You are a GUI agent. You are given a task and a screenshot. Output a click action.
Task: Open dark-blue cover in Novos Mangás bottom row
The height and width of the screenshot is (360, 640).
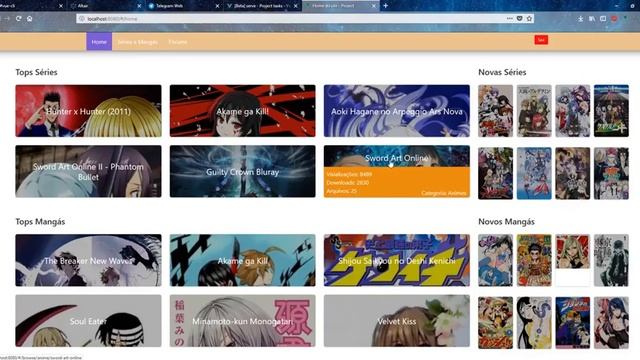coord(573,322)
